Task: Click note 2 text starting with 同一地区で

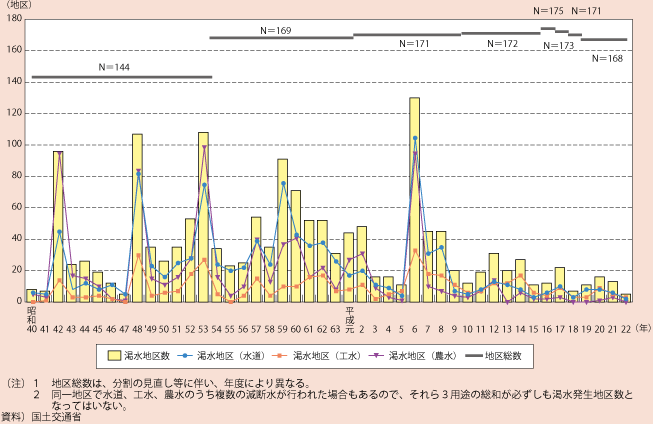Action: 342,400
